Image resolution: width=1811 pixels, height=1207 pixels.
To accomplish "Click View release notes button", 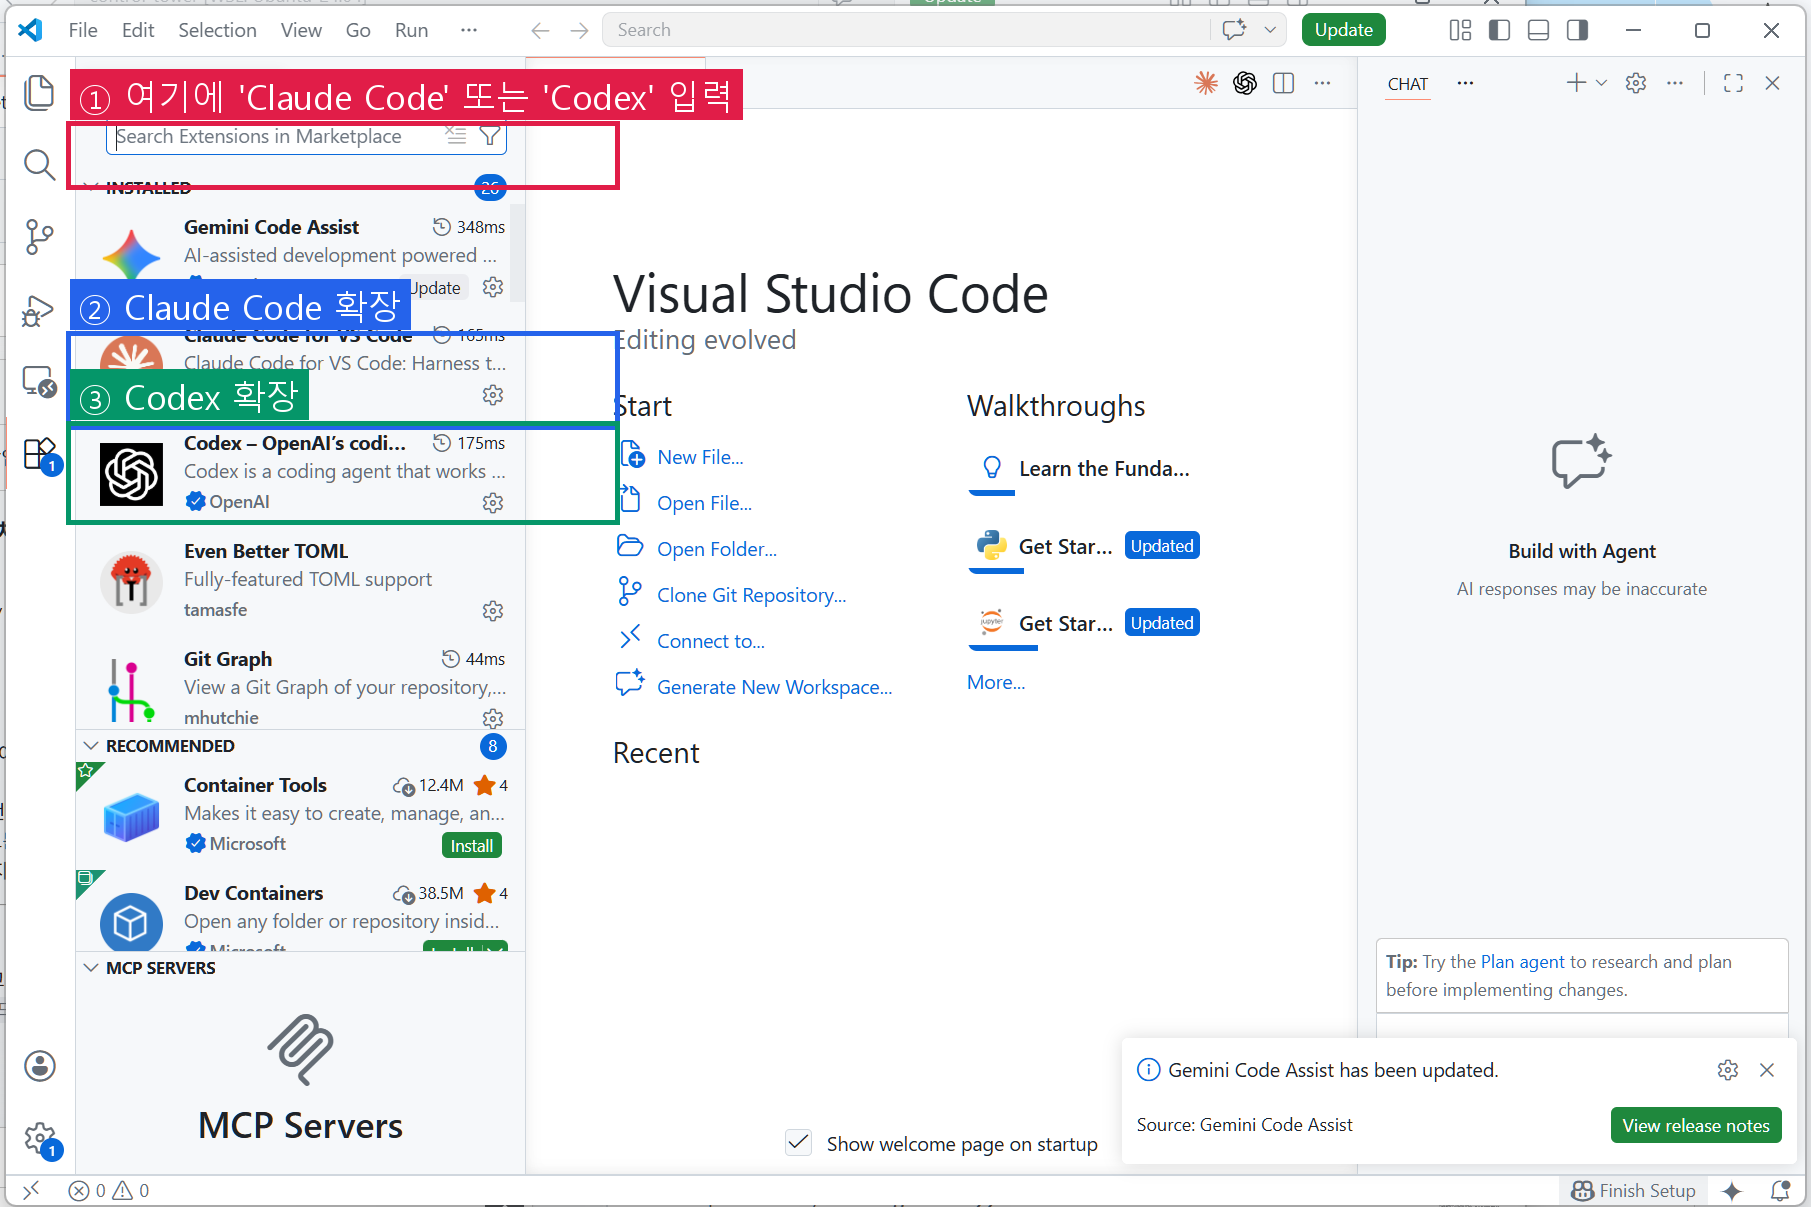I will 1696,1126.
